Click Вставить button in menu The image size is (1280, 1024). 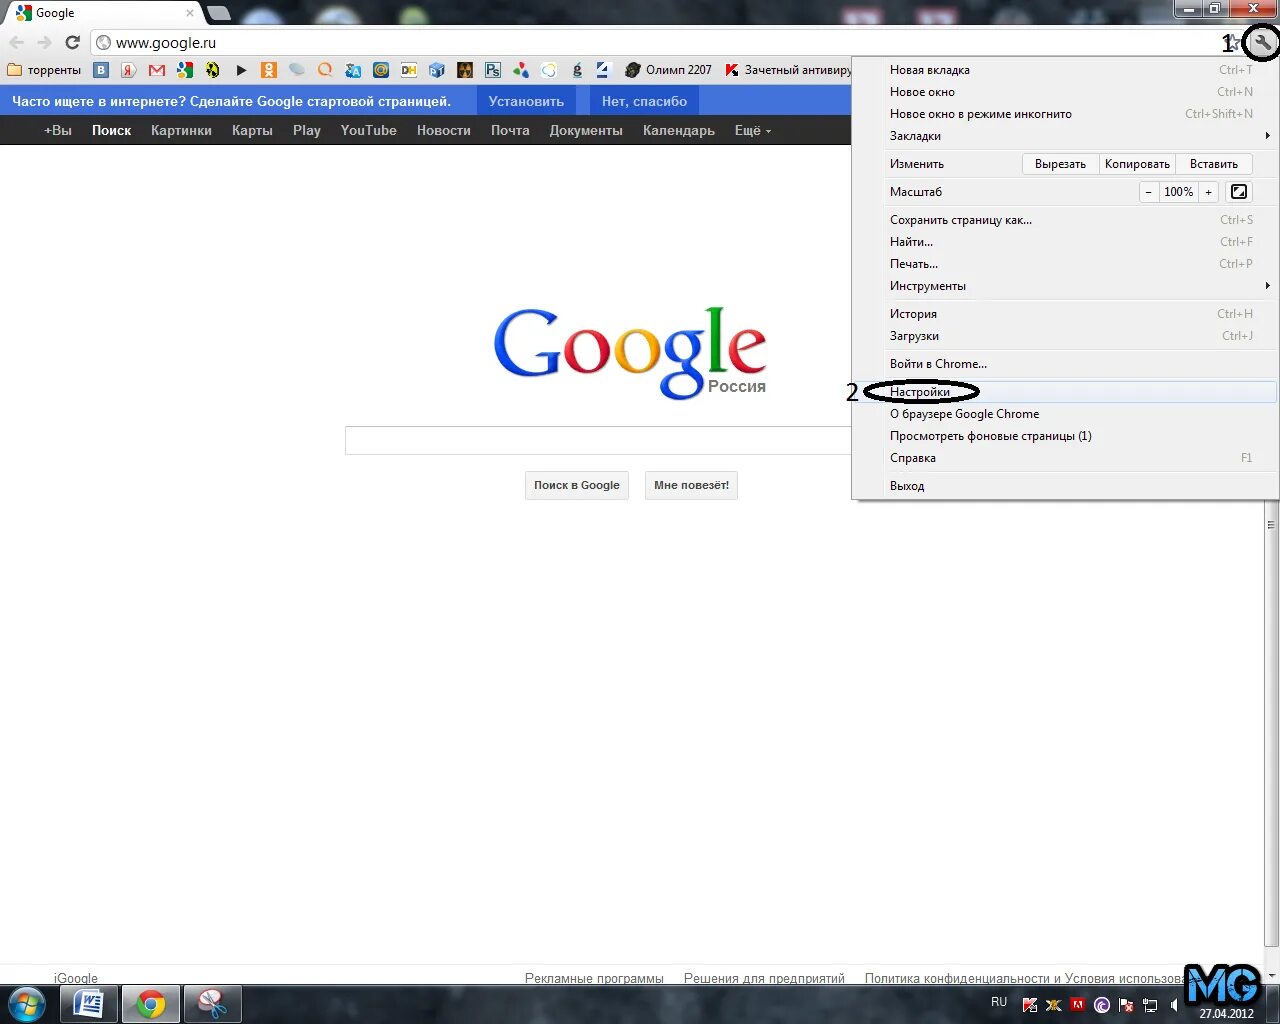click(1214, 164)
